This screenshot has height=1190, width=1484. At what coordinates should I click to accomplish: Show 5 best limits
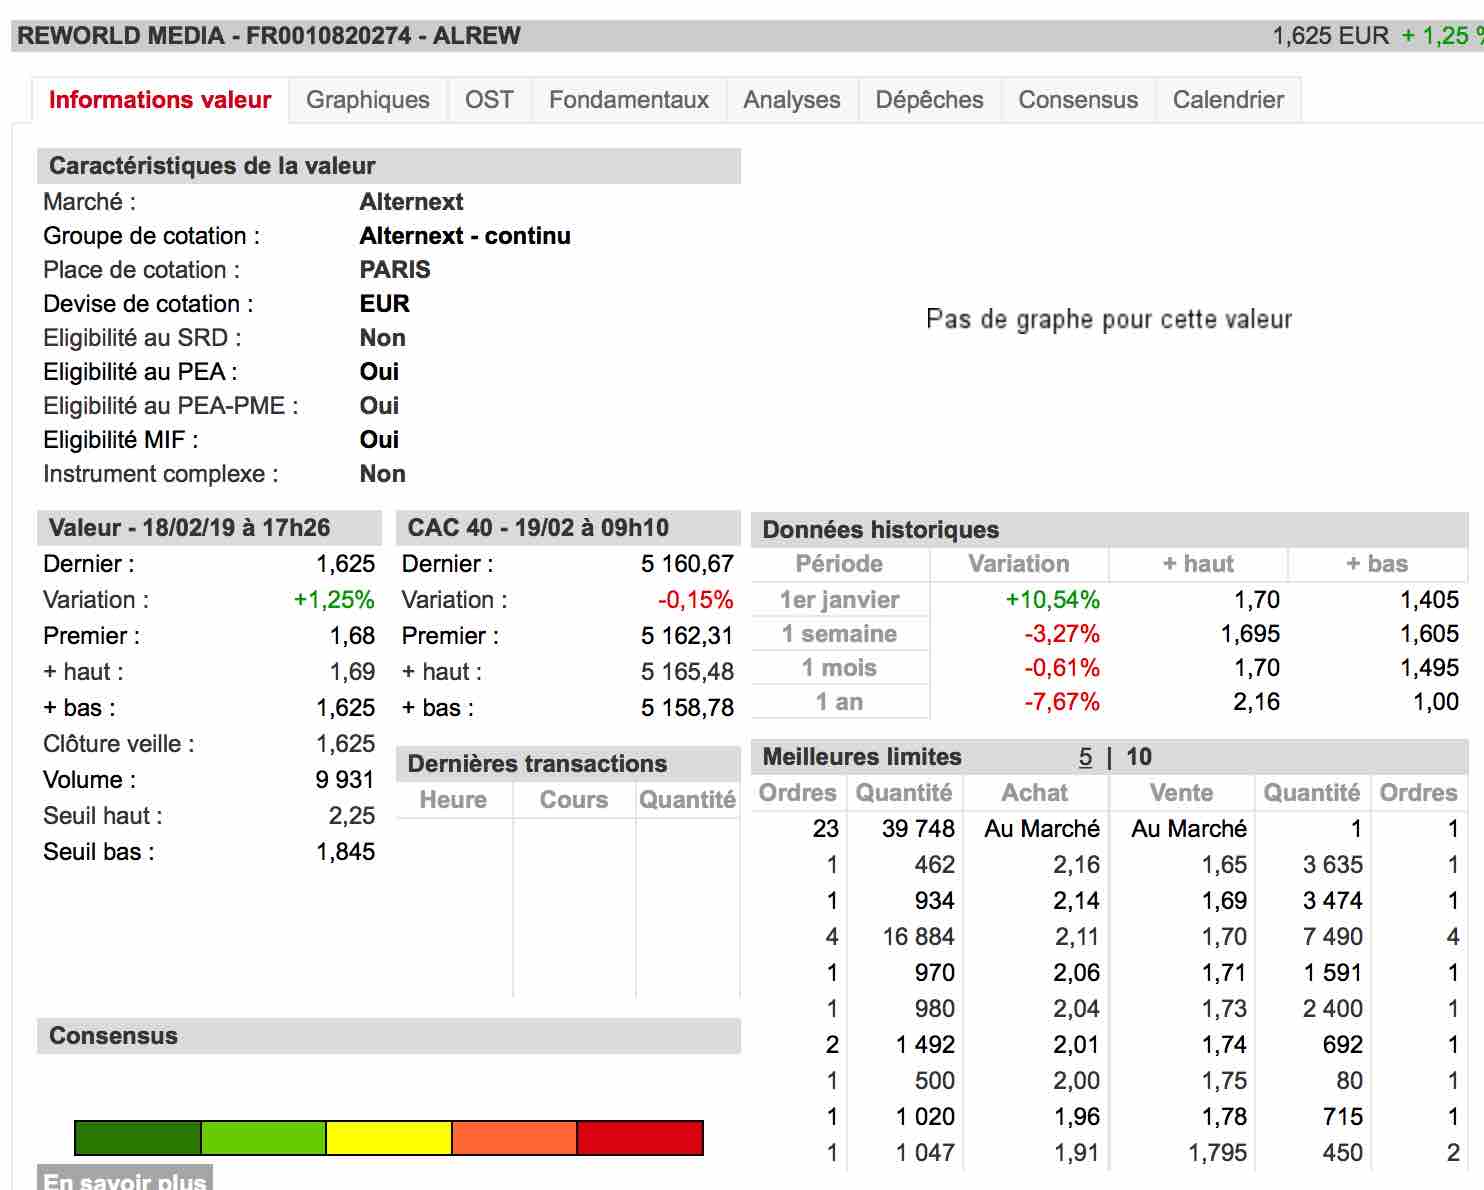point(1085,757)
